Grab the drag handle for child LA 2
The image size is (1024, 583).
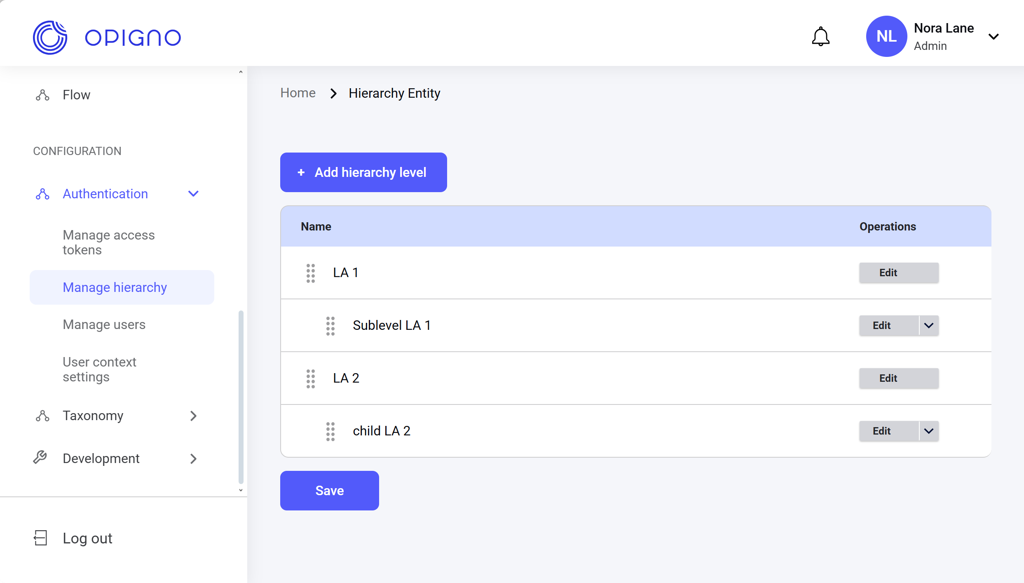tap(331, 432)
